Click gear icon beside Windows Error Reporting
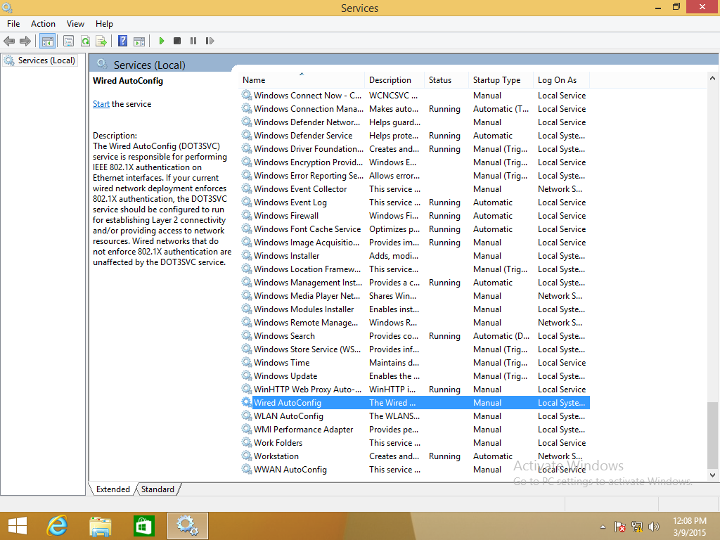Image resolution: width=720 pixels, height=540 pixels. [247, 175]
